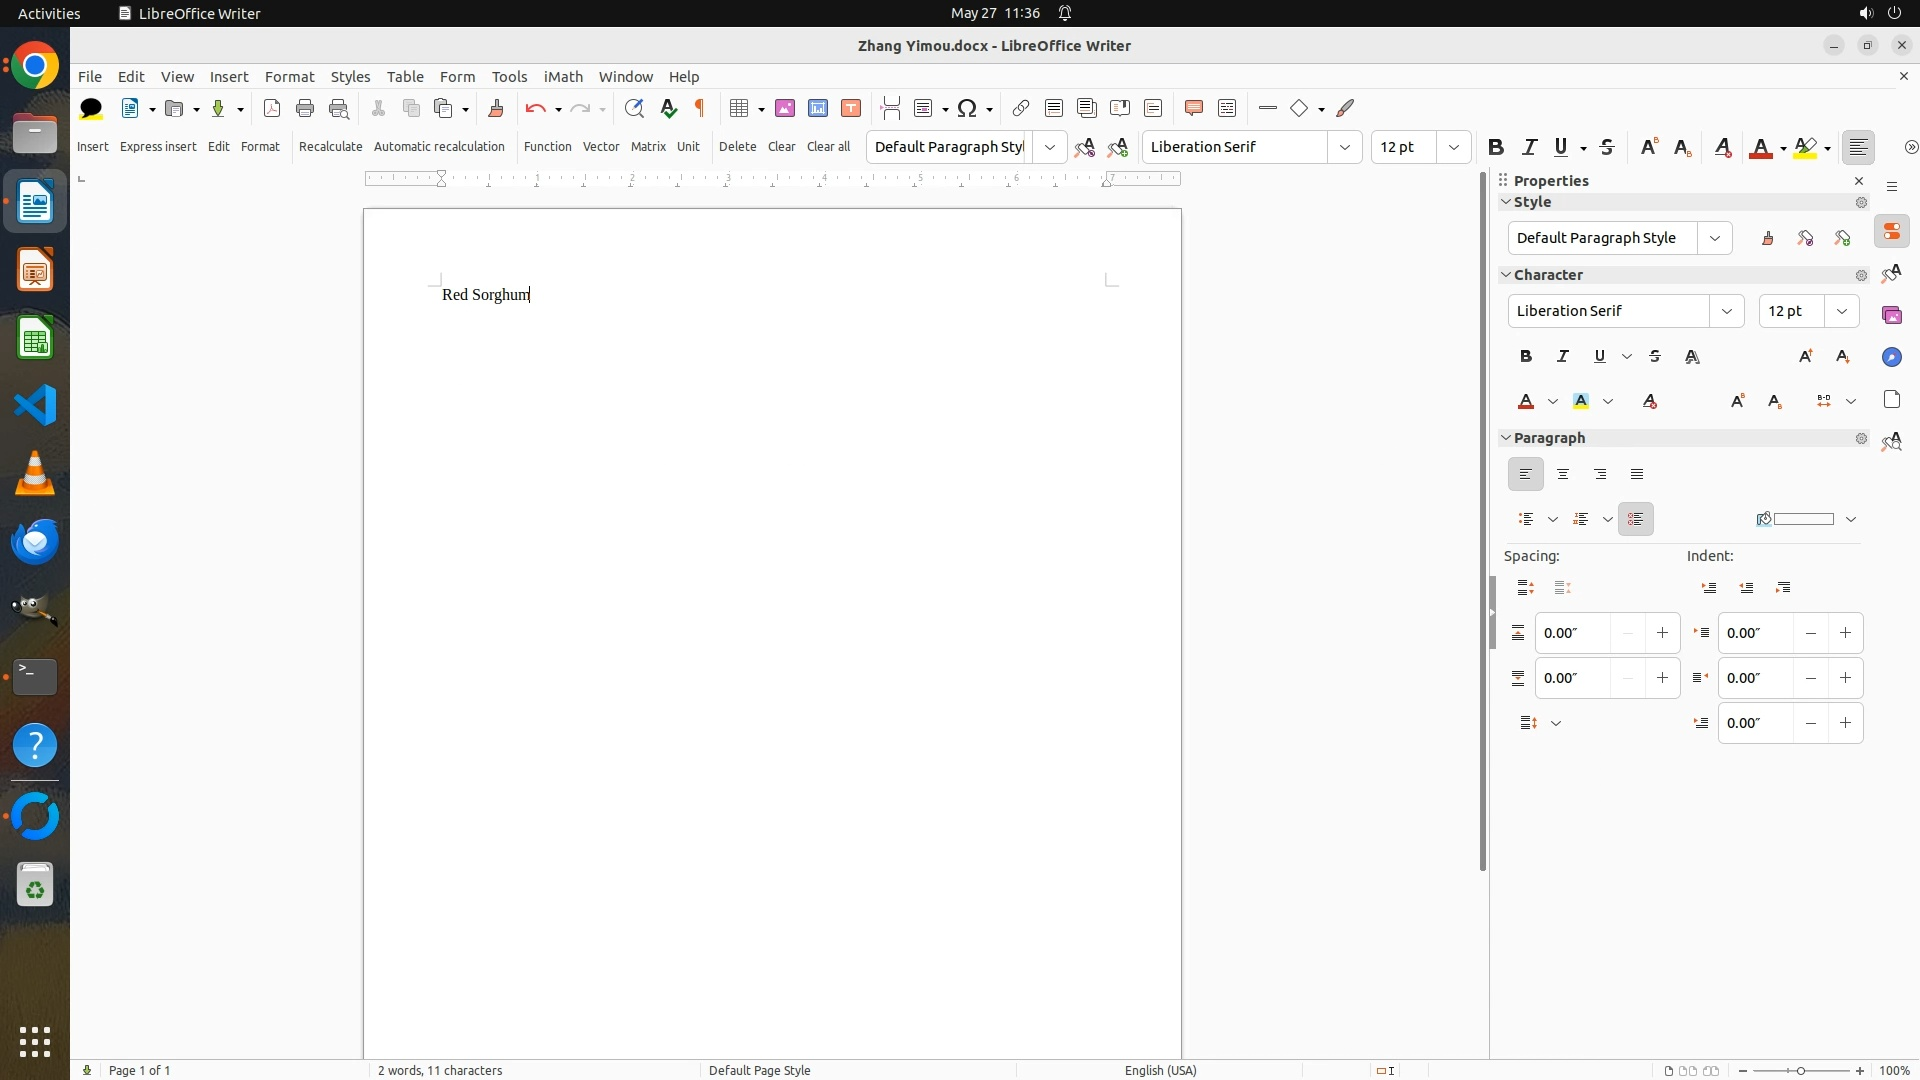Viewport: 1920px width, 1080px height.
Task: Toggle formatting marks with the pilcrow icon
Action: coord(700,108)
